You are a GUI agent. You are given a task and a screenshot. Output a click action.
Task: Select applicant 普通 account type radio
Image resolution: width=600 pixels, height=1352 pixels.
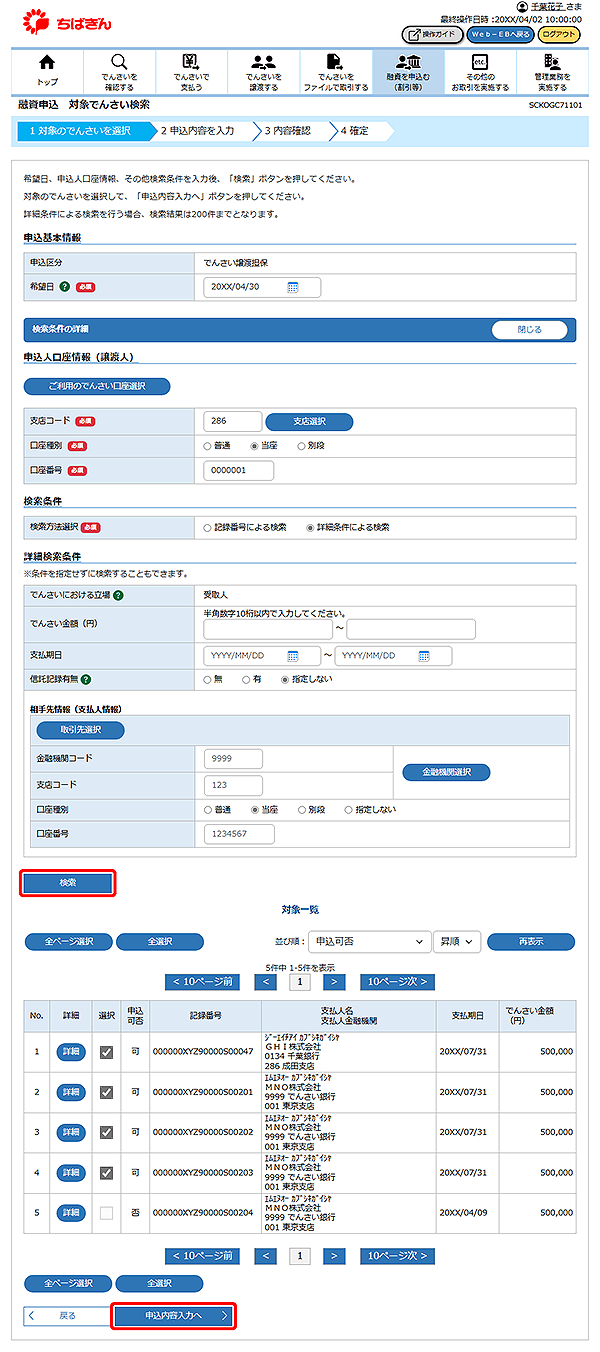(208, 446)
